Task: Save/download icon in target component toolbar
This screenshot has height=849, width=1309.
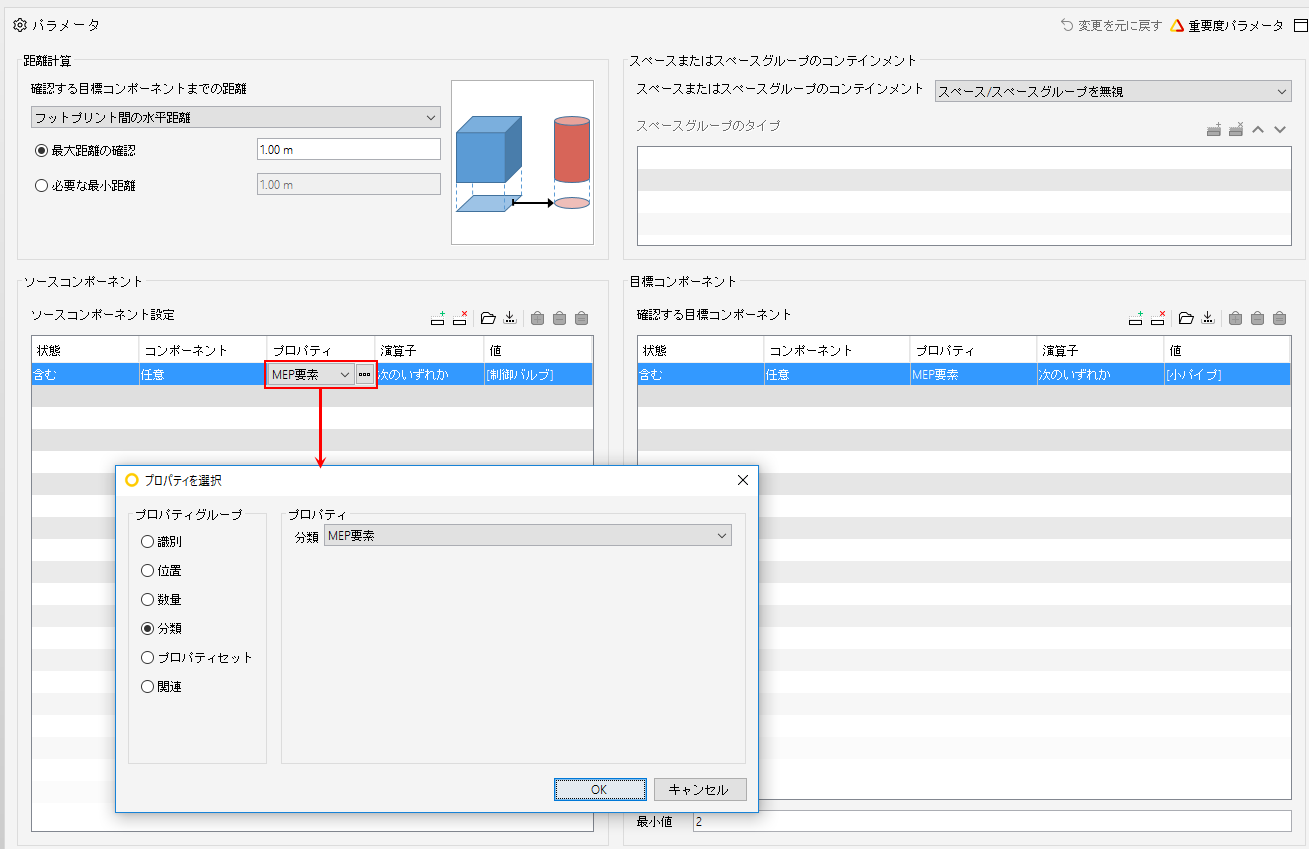Action: [1208, 319]
